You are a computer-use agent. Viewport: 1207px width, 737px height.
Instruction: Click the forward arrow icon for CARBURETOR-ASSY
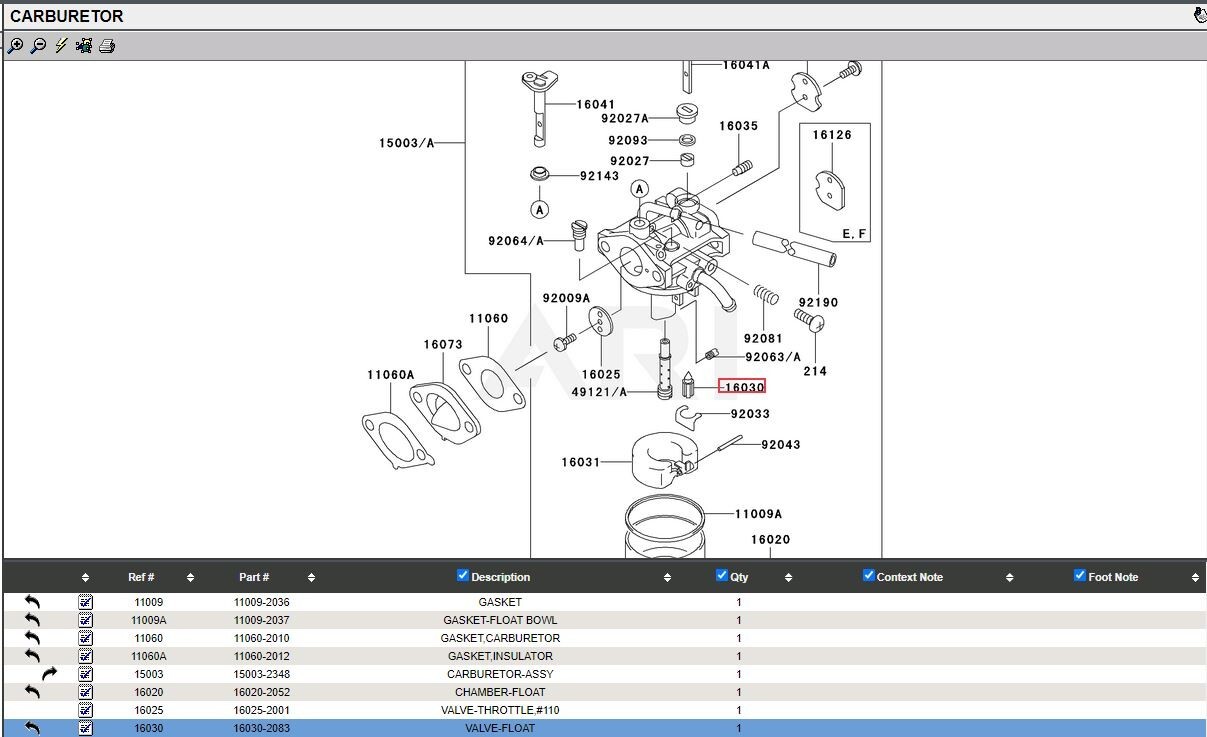click(x=49, y=674)
